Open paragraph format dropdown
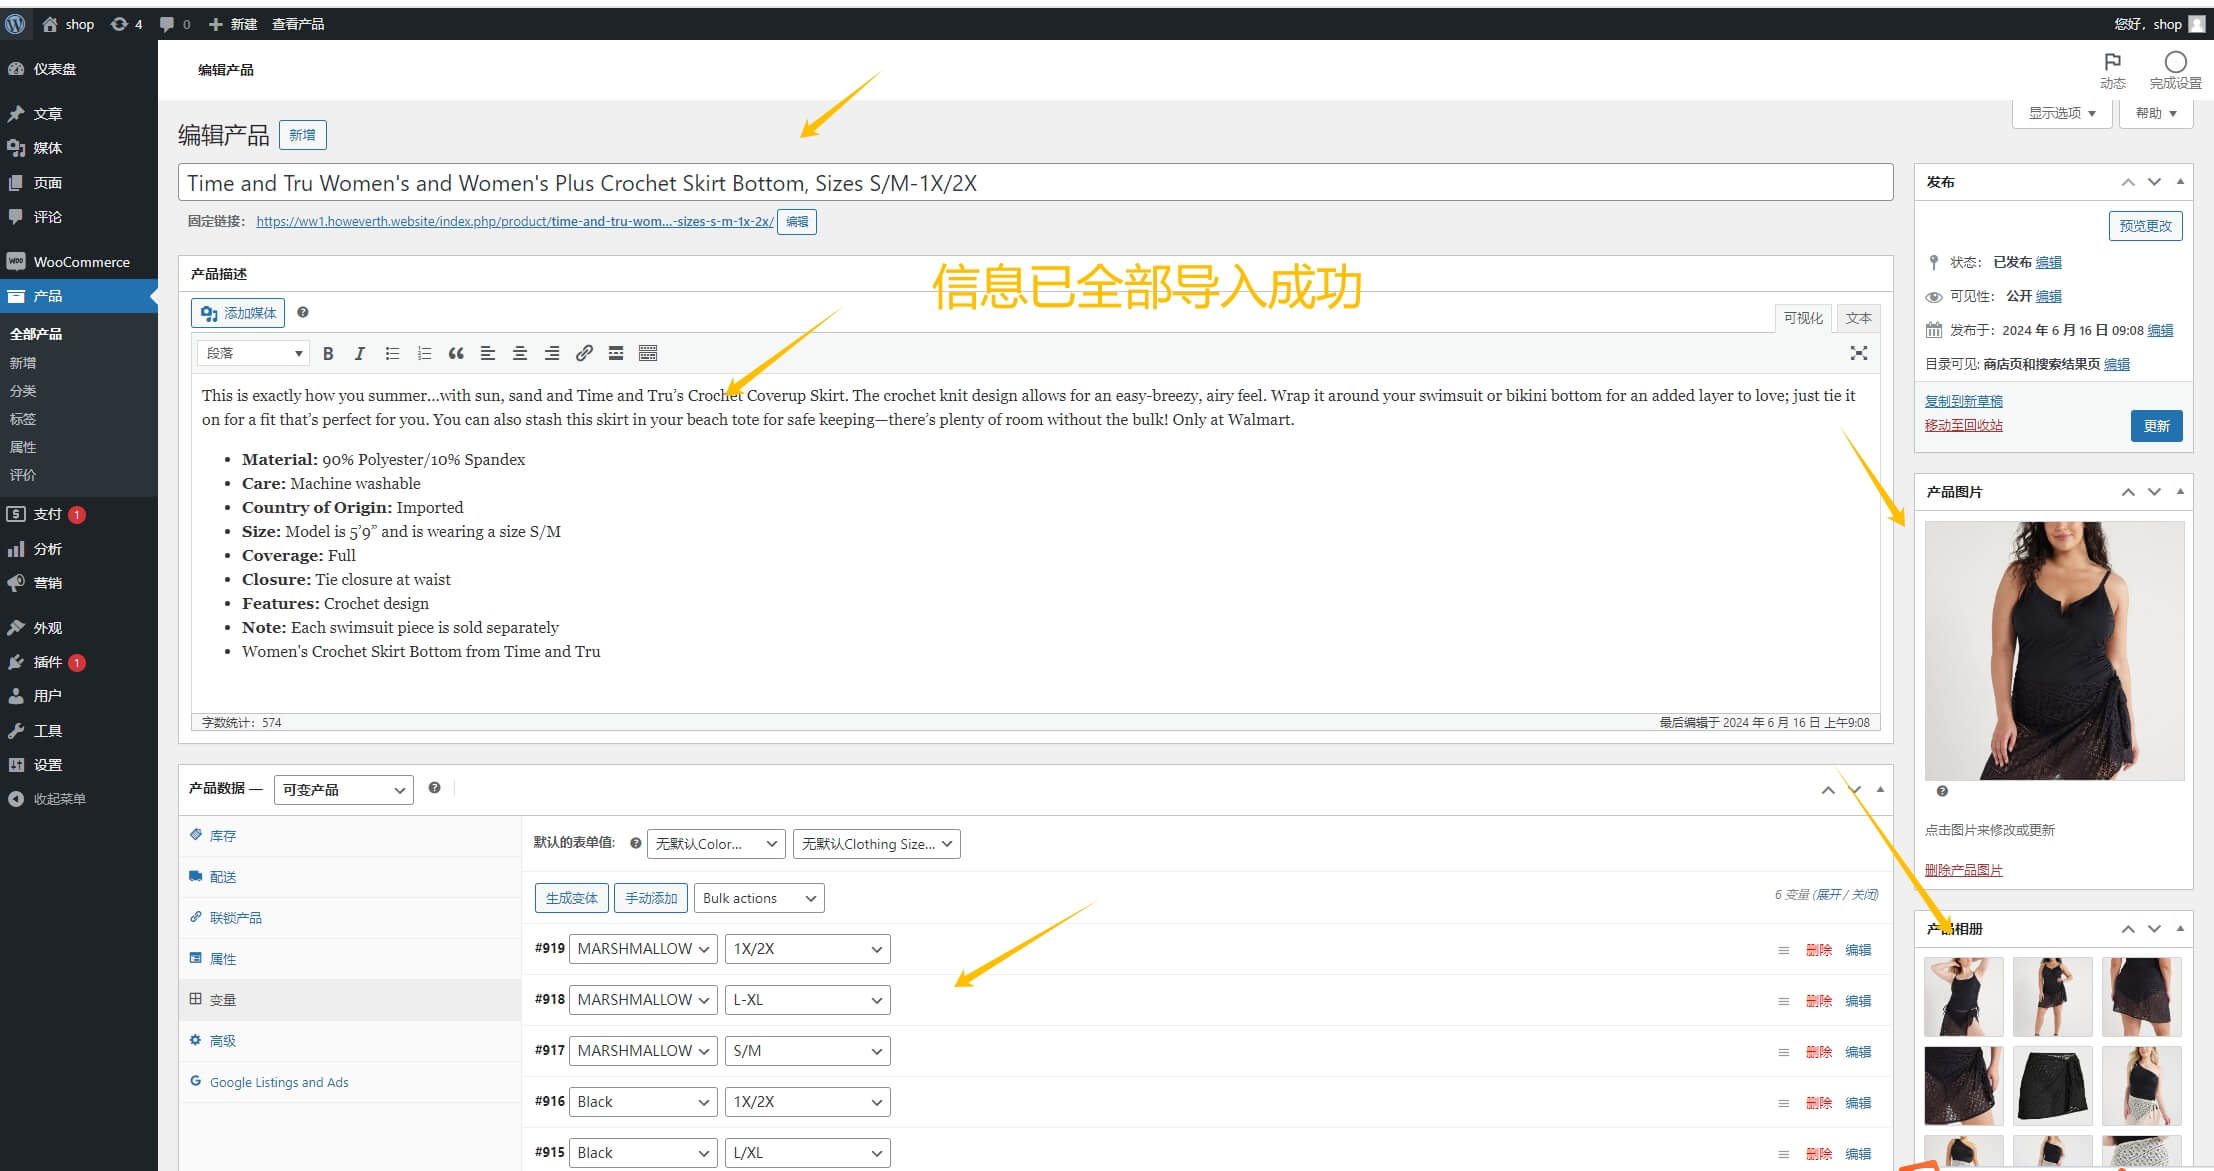 click(253, 353)
